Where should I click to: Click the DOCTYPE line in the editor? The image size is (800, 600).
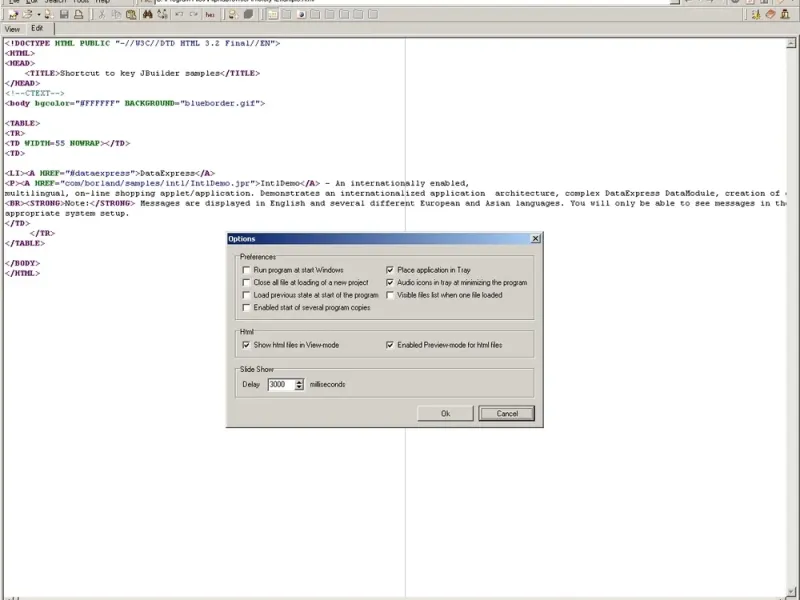142,43
